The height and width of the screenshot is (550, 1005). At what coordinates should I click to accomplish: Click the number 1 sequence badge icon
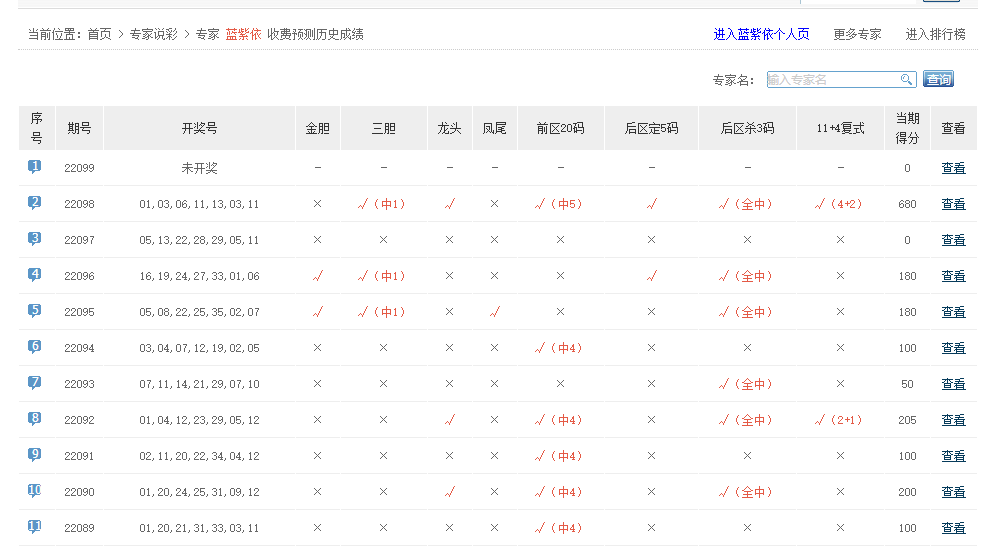[x=35, y=167]
